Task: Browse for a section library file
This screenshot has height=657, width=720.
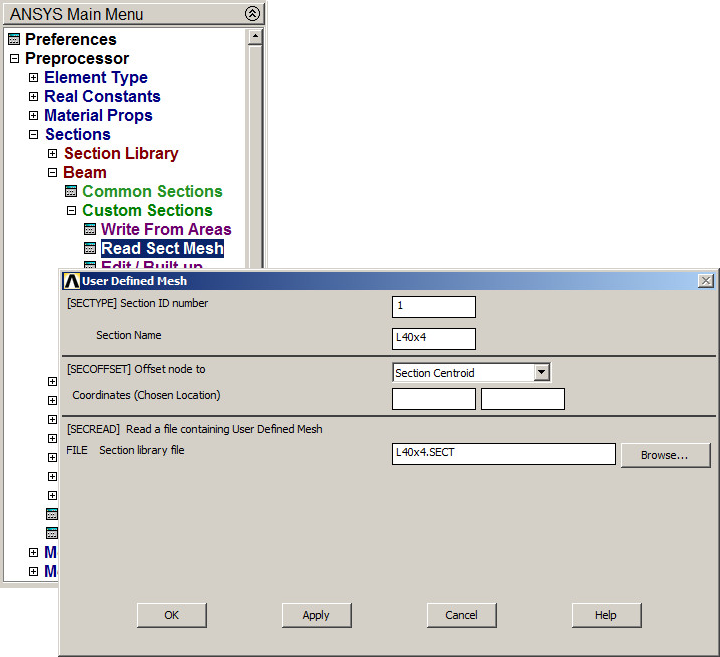Action: coord(665,455)
